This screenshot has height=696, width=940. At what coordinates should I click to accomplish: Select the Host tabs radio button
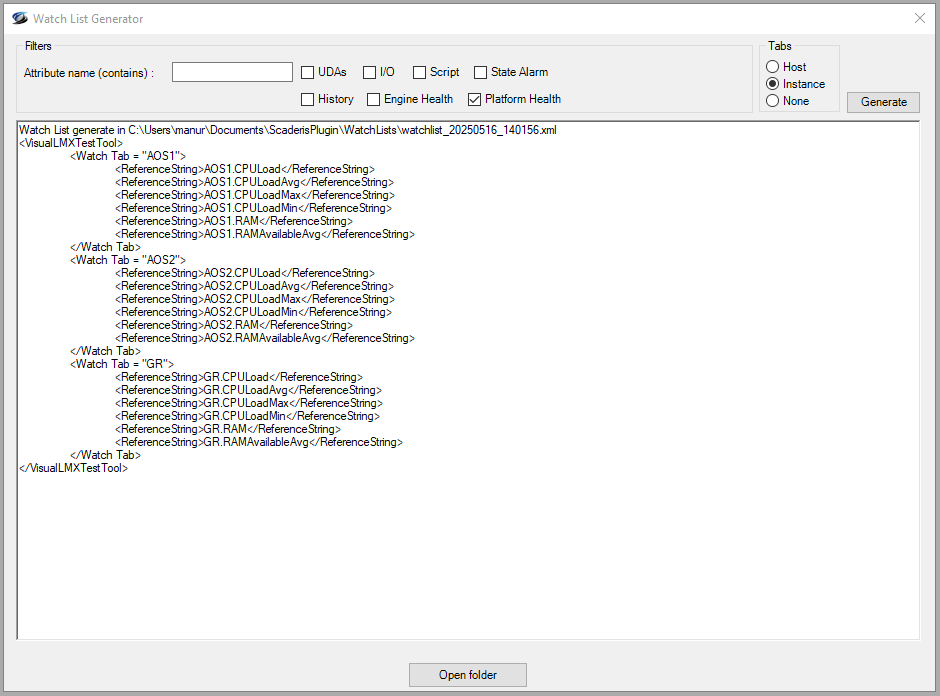point(773,67)
